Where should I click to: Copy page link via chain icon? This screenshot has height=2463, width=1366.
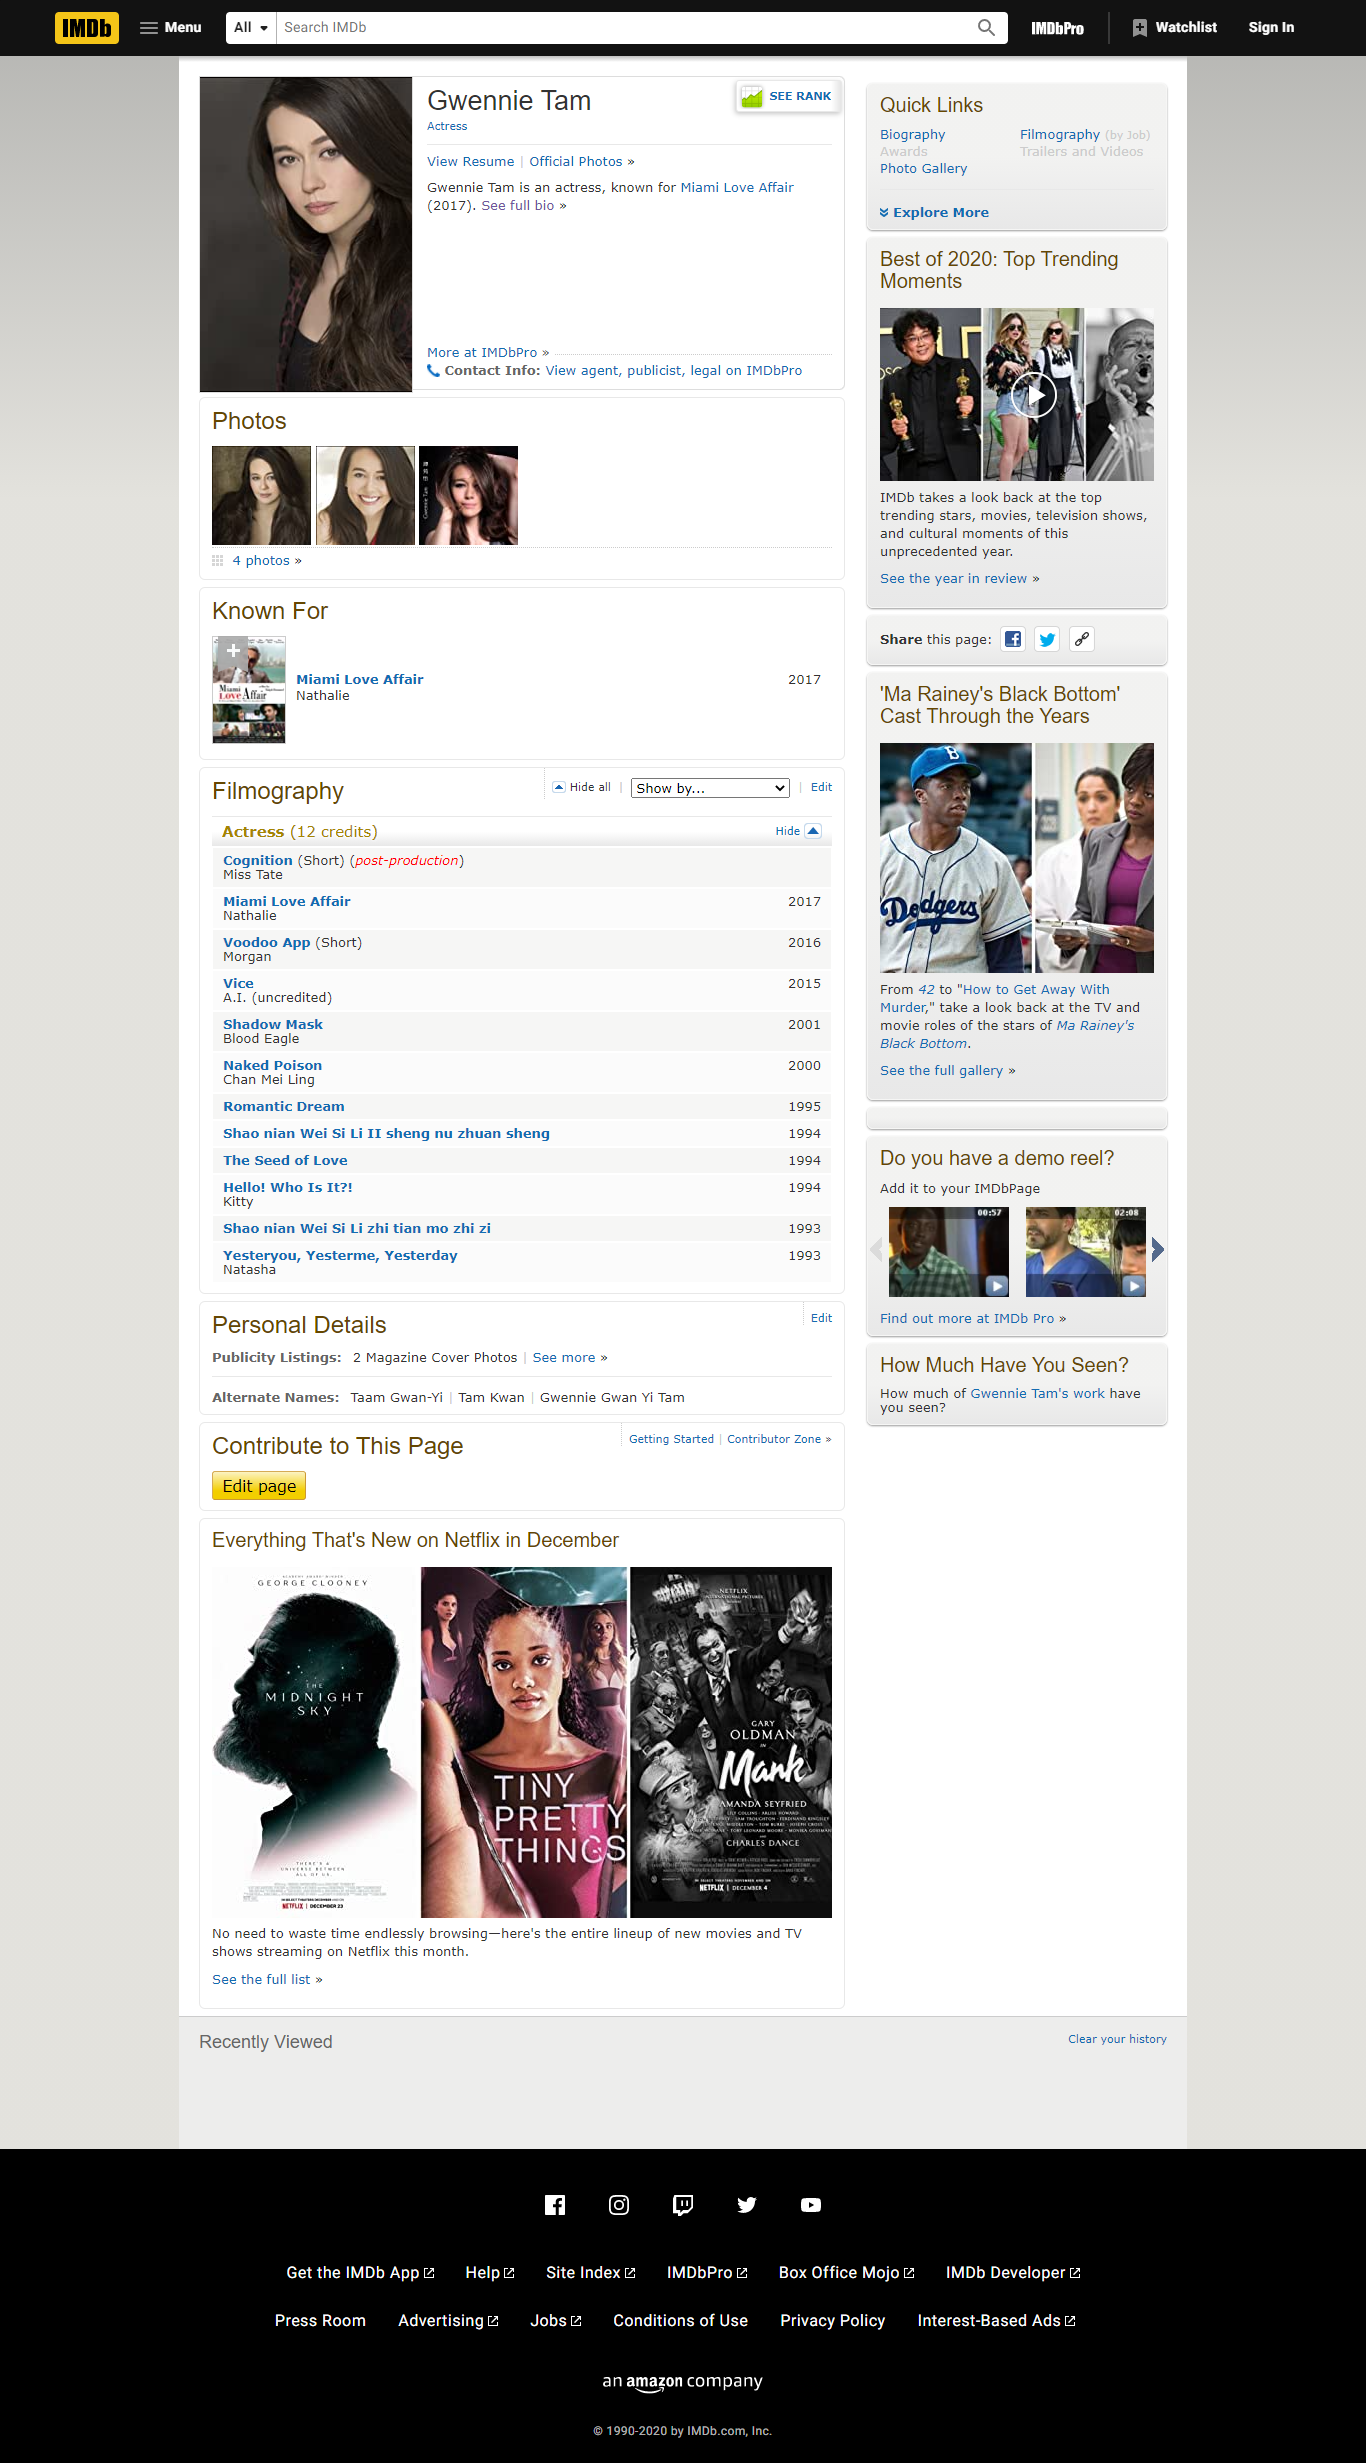(x=1081, y=639)
